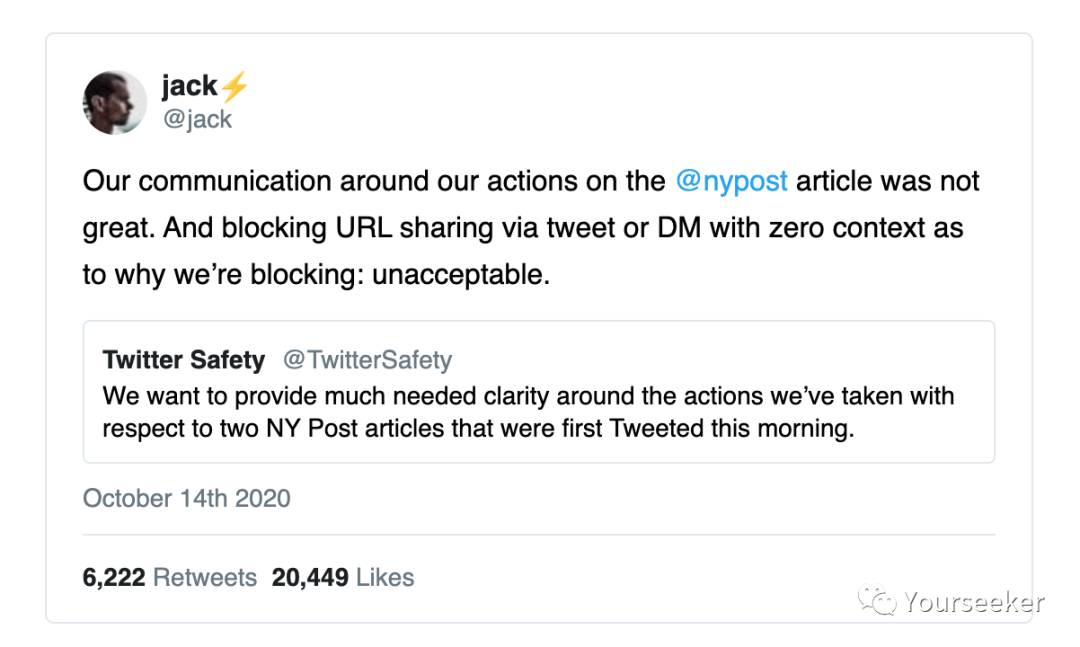
Task: Click the @jack handle
Action: pos(196,119)
